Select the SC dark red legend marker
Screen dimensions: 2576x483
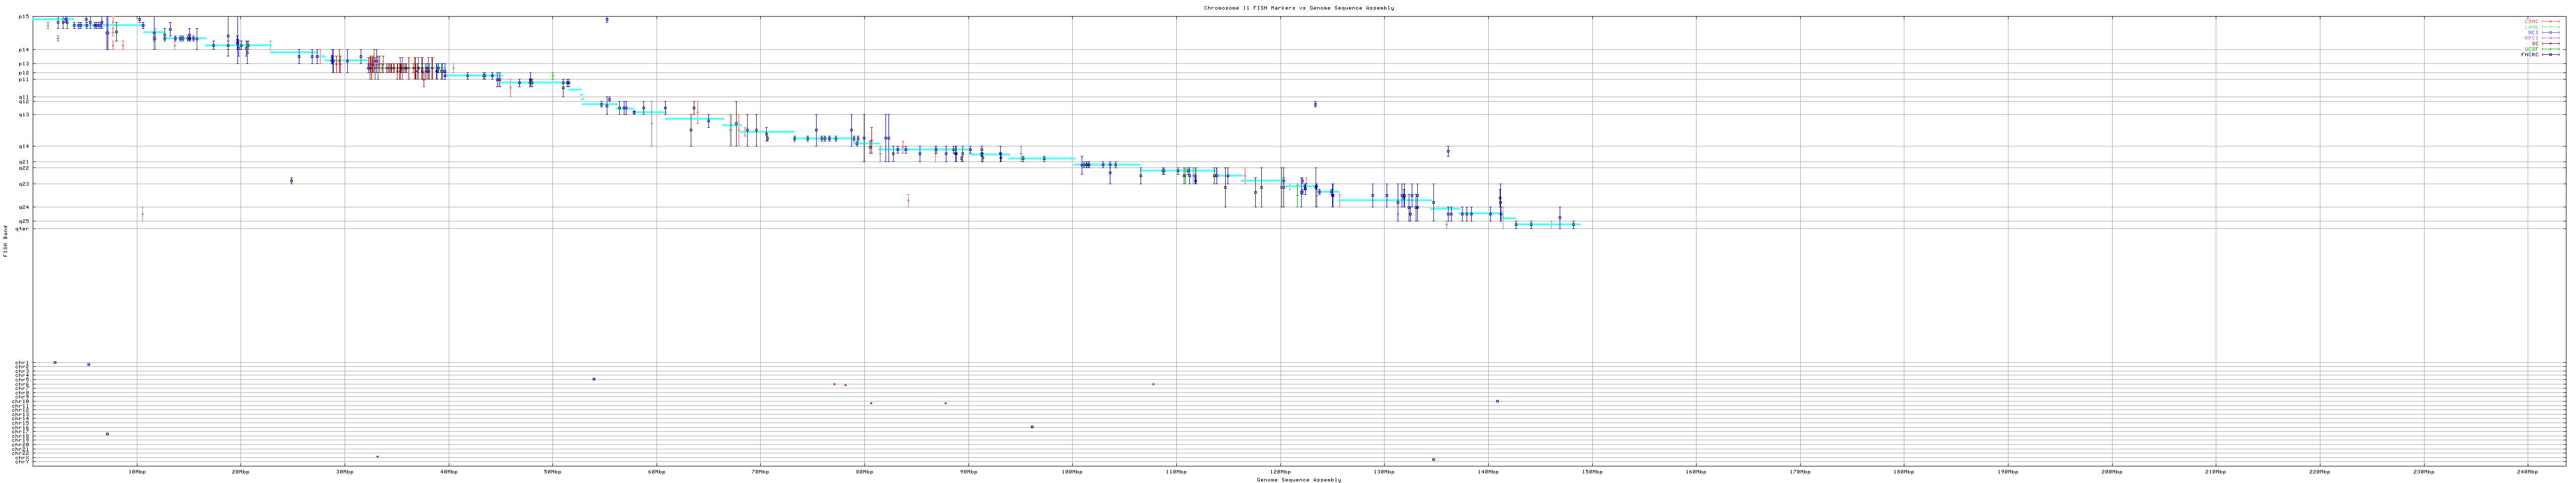click(2552, 43)
